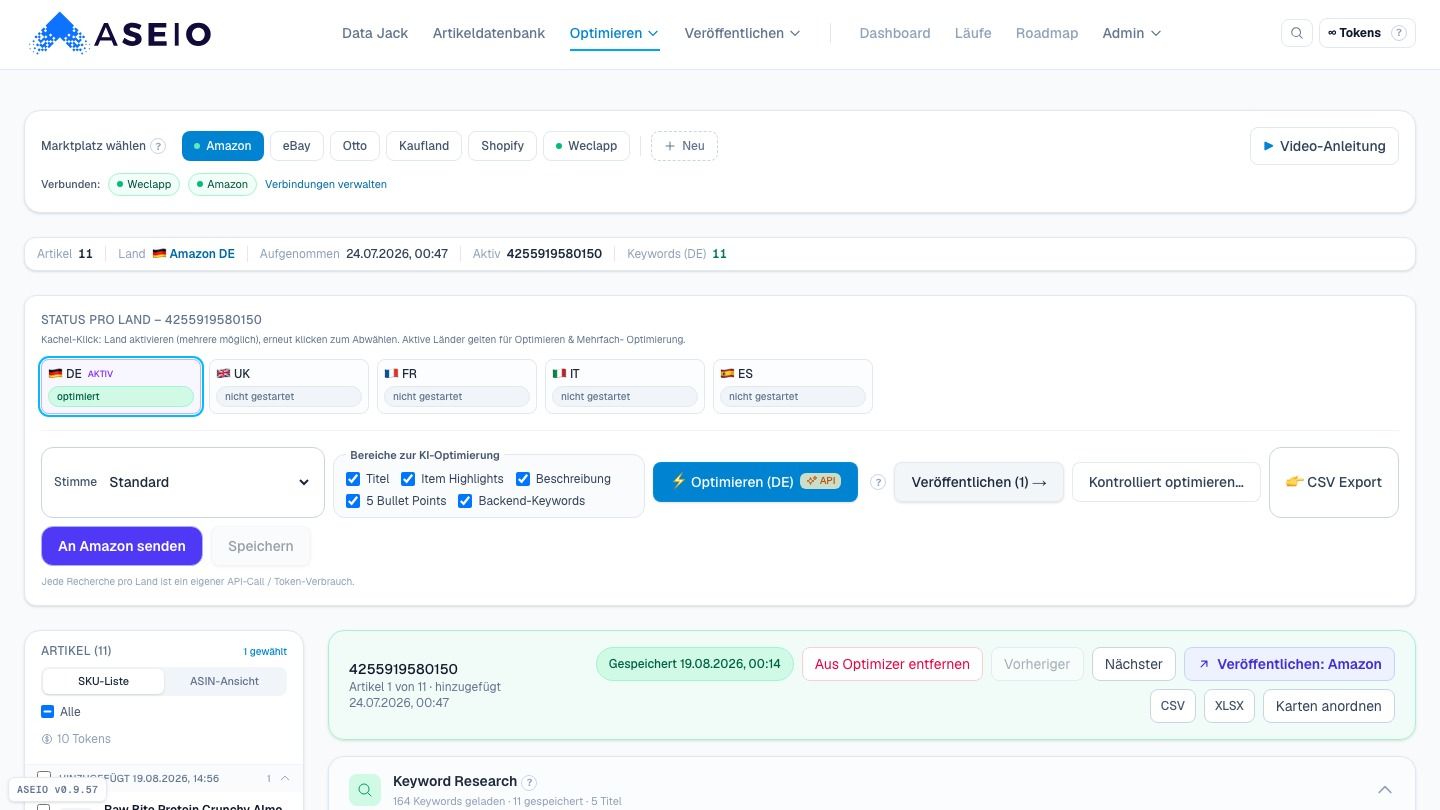Click the help icon beside Tokens
This screenshot has height=810, width=1440.
point(1399,33)
